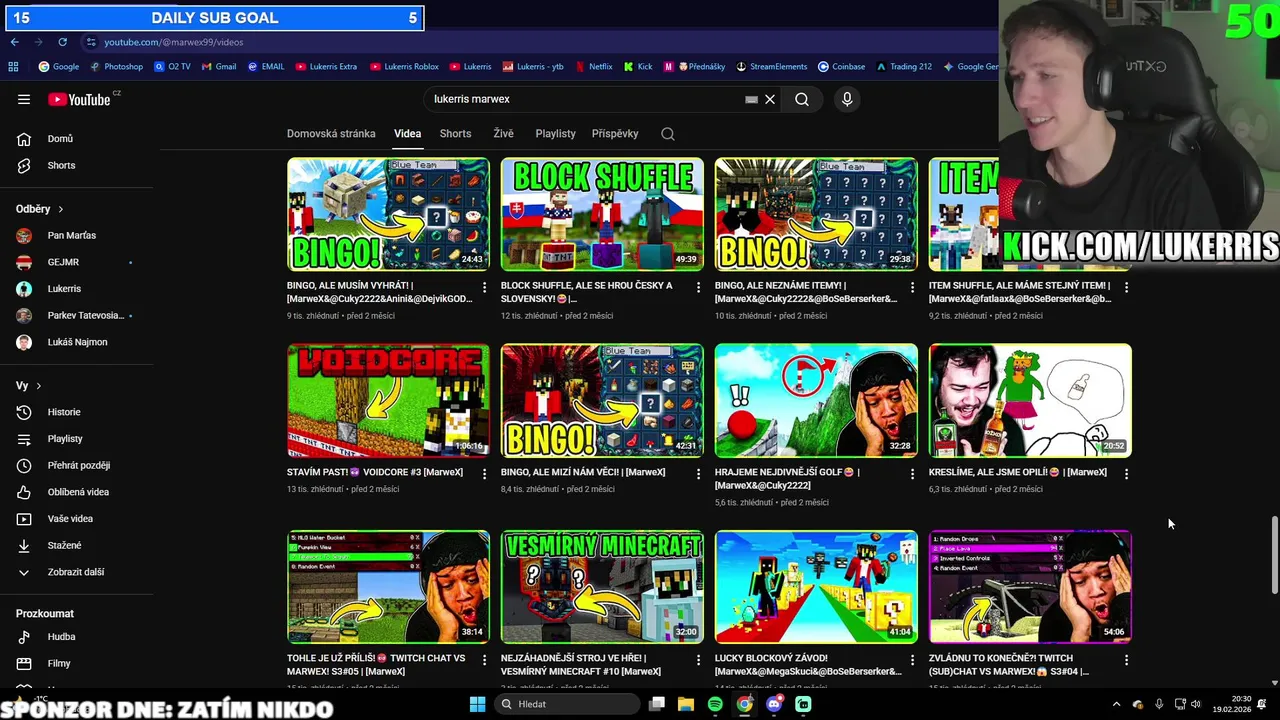
Task: Open the Příspěvky tab
Action: pyautogui.click(x=615, y=134)
